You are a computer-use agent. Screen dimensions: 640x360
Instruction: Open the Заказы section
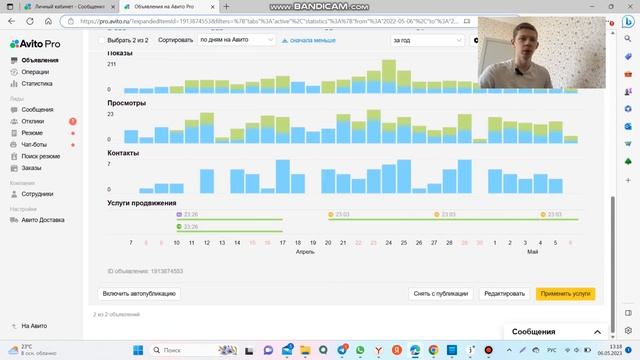click(31, 168)
